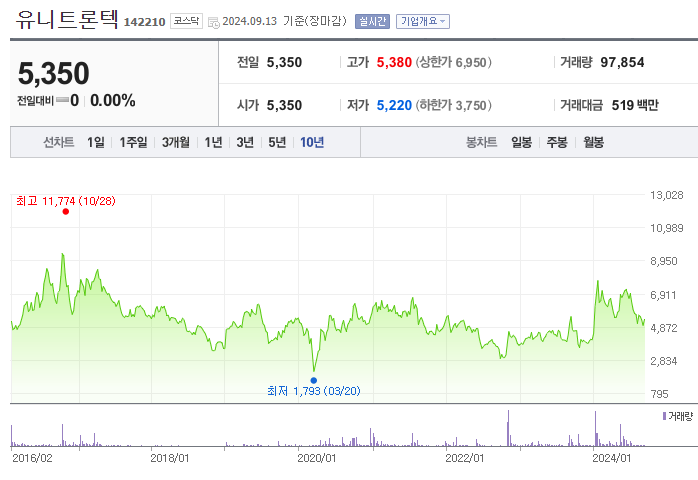The height and width of the screenshot is (480, 698).
Task: Click the 2018/01 date axis label
Action: pos(170,458)
